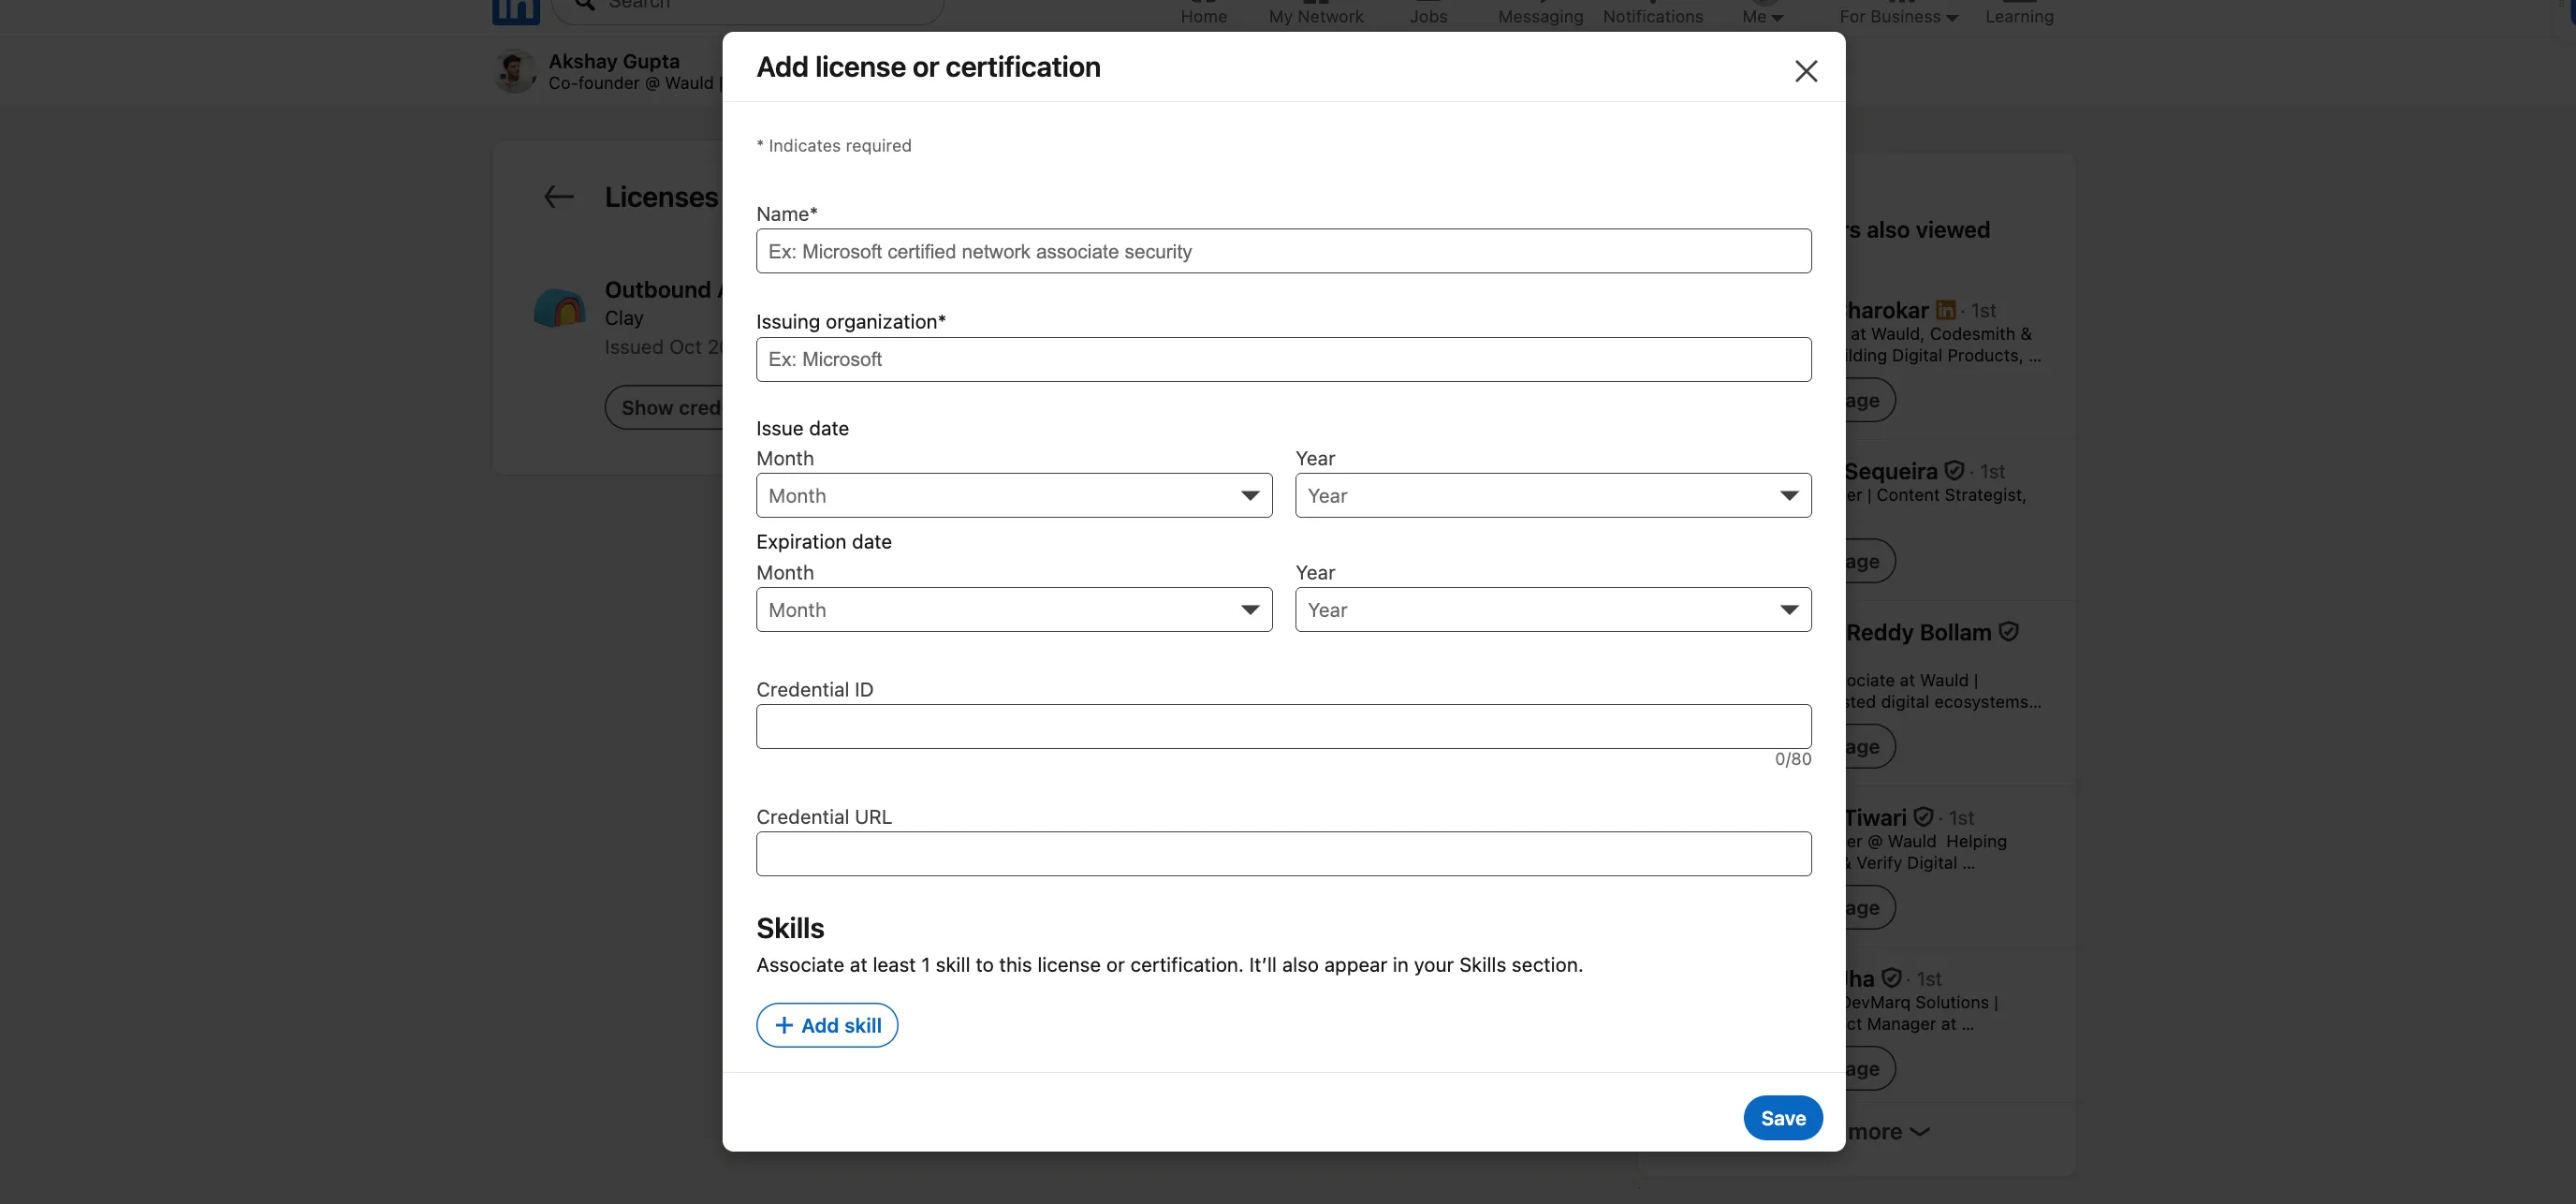Click the Show credential button
Image resolution: width=2576 pixels, height=1204 pixels.
664,407
